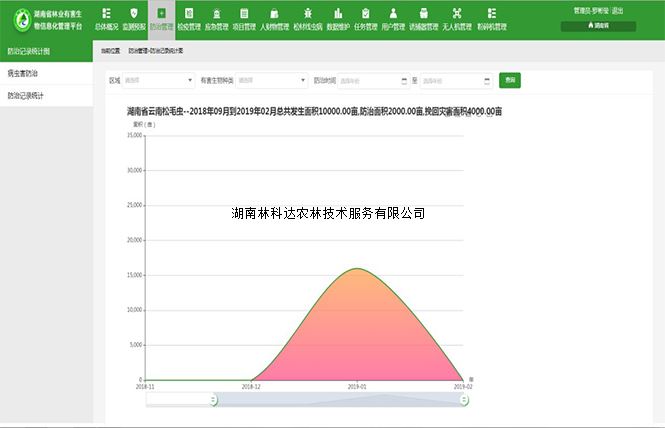
Task: Click the green 查询 search button
Action: (x=510, y=80)
